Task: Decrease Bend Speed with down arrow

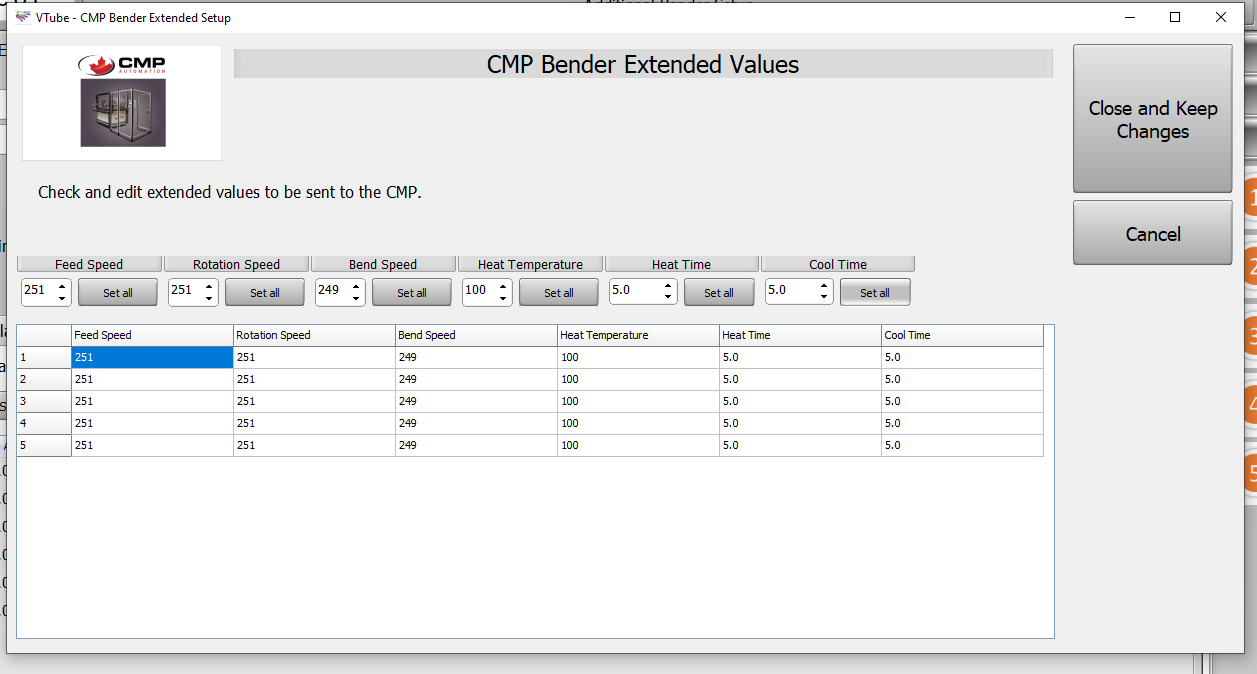Action: click(x=356, y=299)
